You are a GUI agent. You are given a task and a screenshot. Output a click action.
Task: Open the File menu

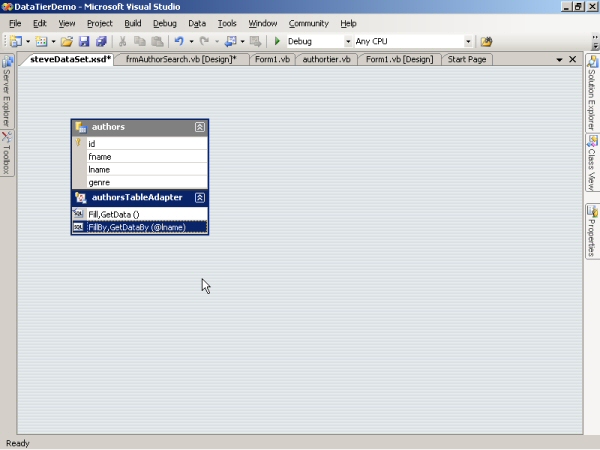coord(15,23)
